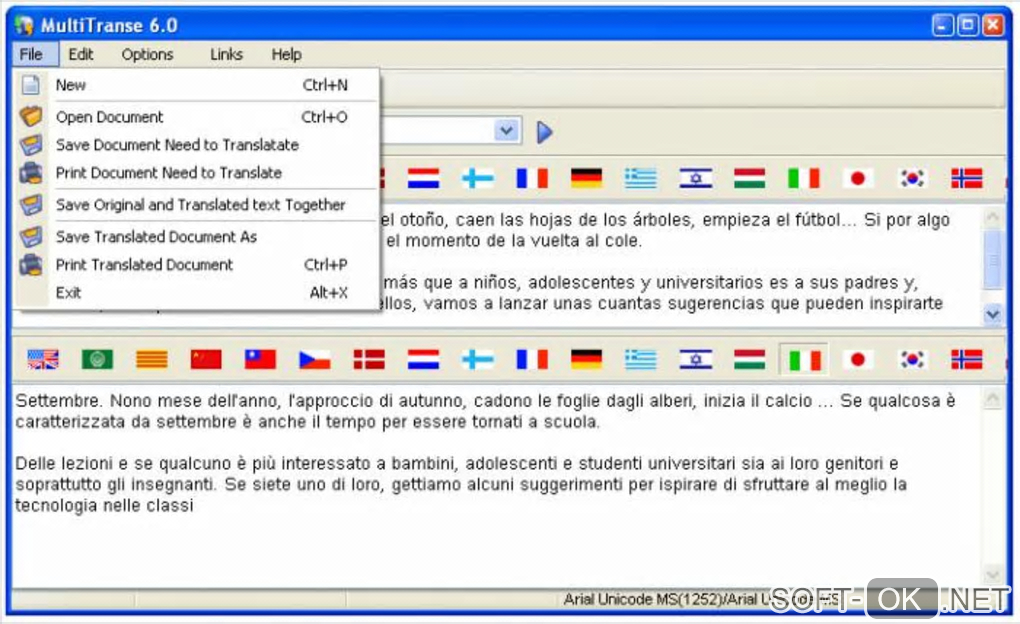Open the Help menu
This screenshot has height=624, width=1020.
286,55
